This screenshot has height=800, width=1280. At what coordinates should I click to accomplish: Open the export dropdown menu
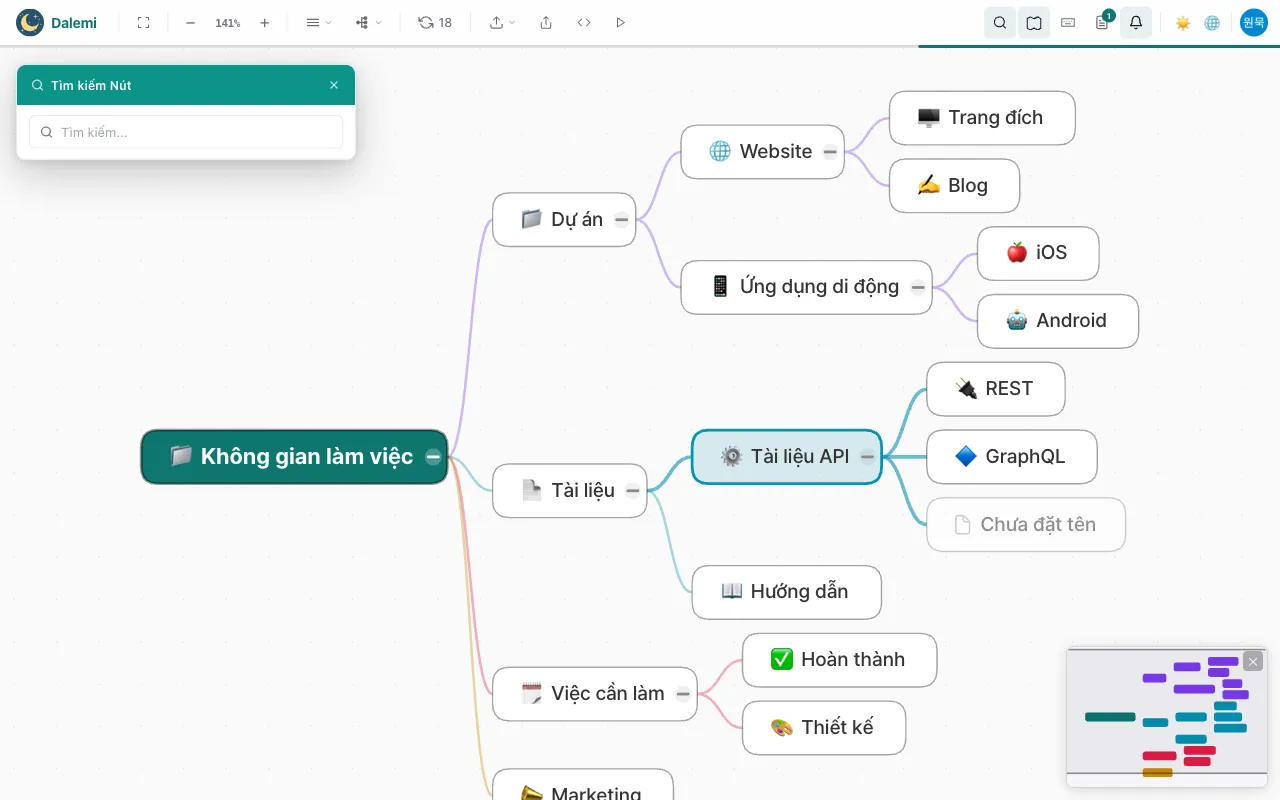click(502, 22)
